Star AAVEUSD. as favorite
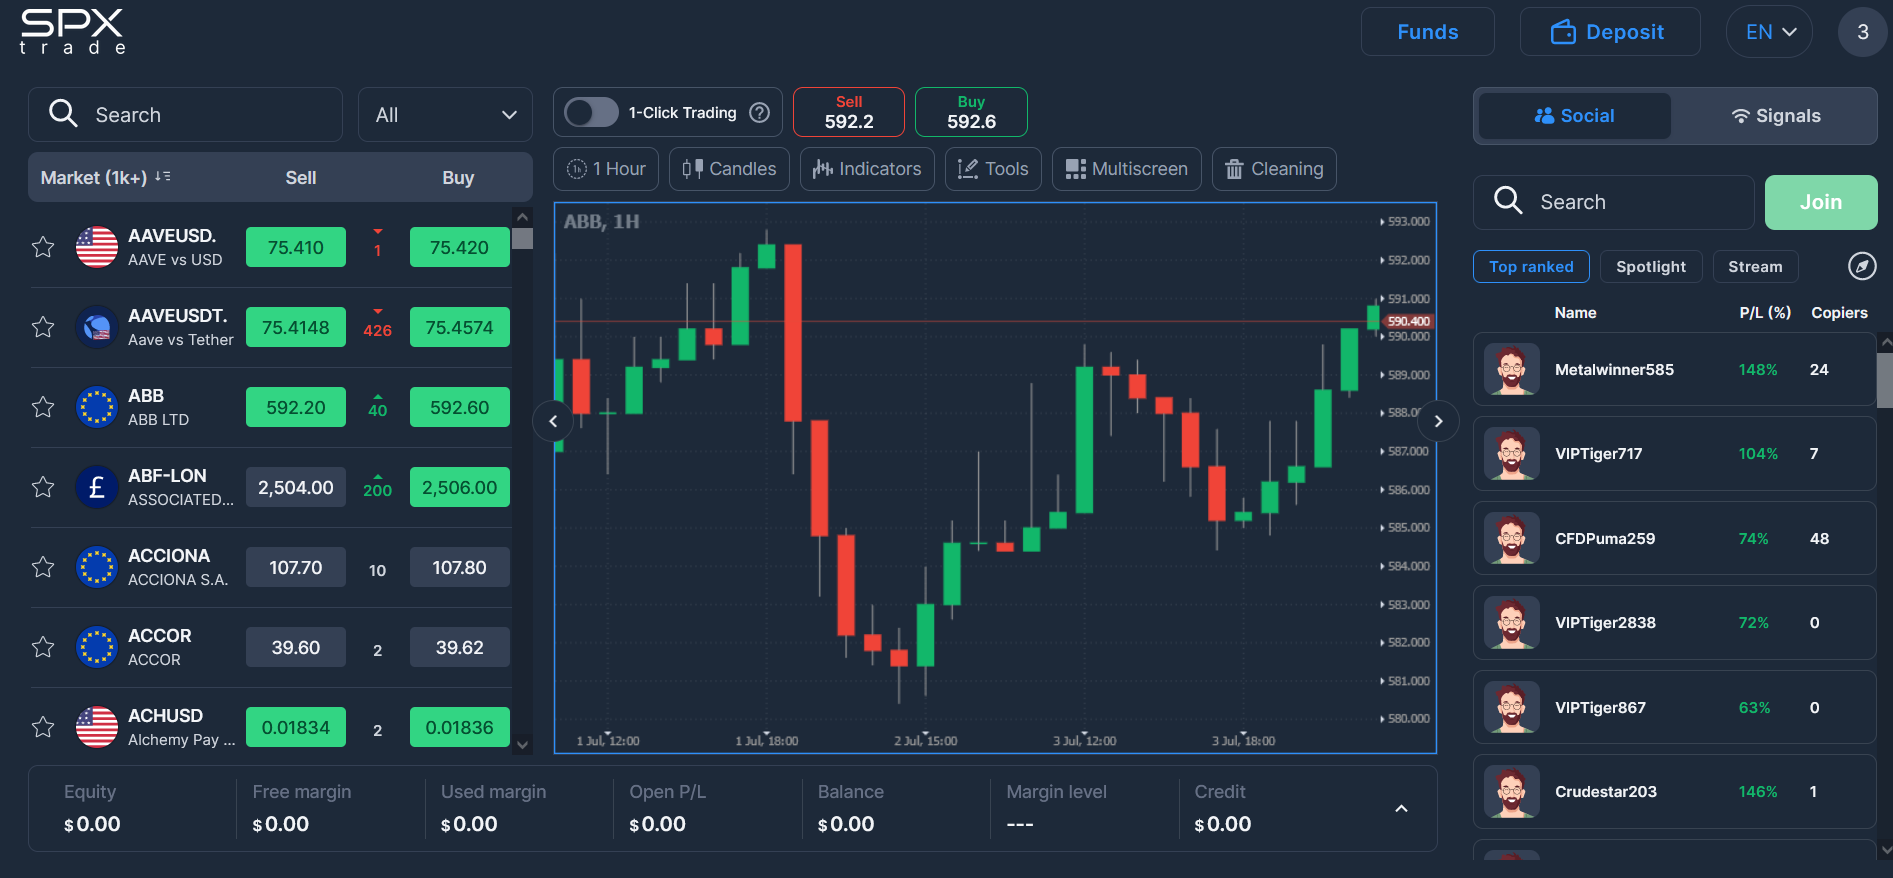 [x=43, y=247]
